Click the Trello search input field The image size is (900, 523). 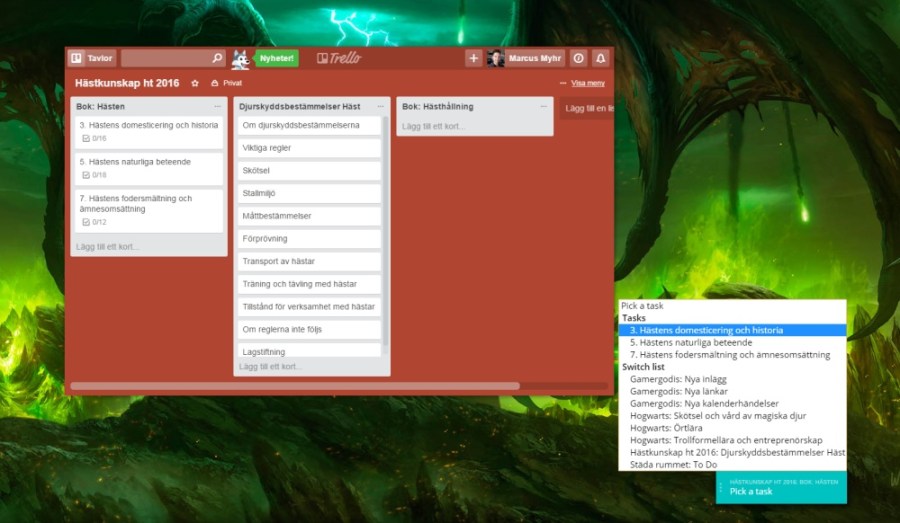pos(165,58)
